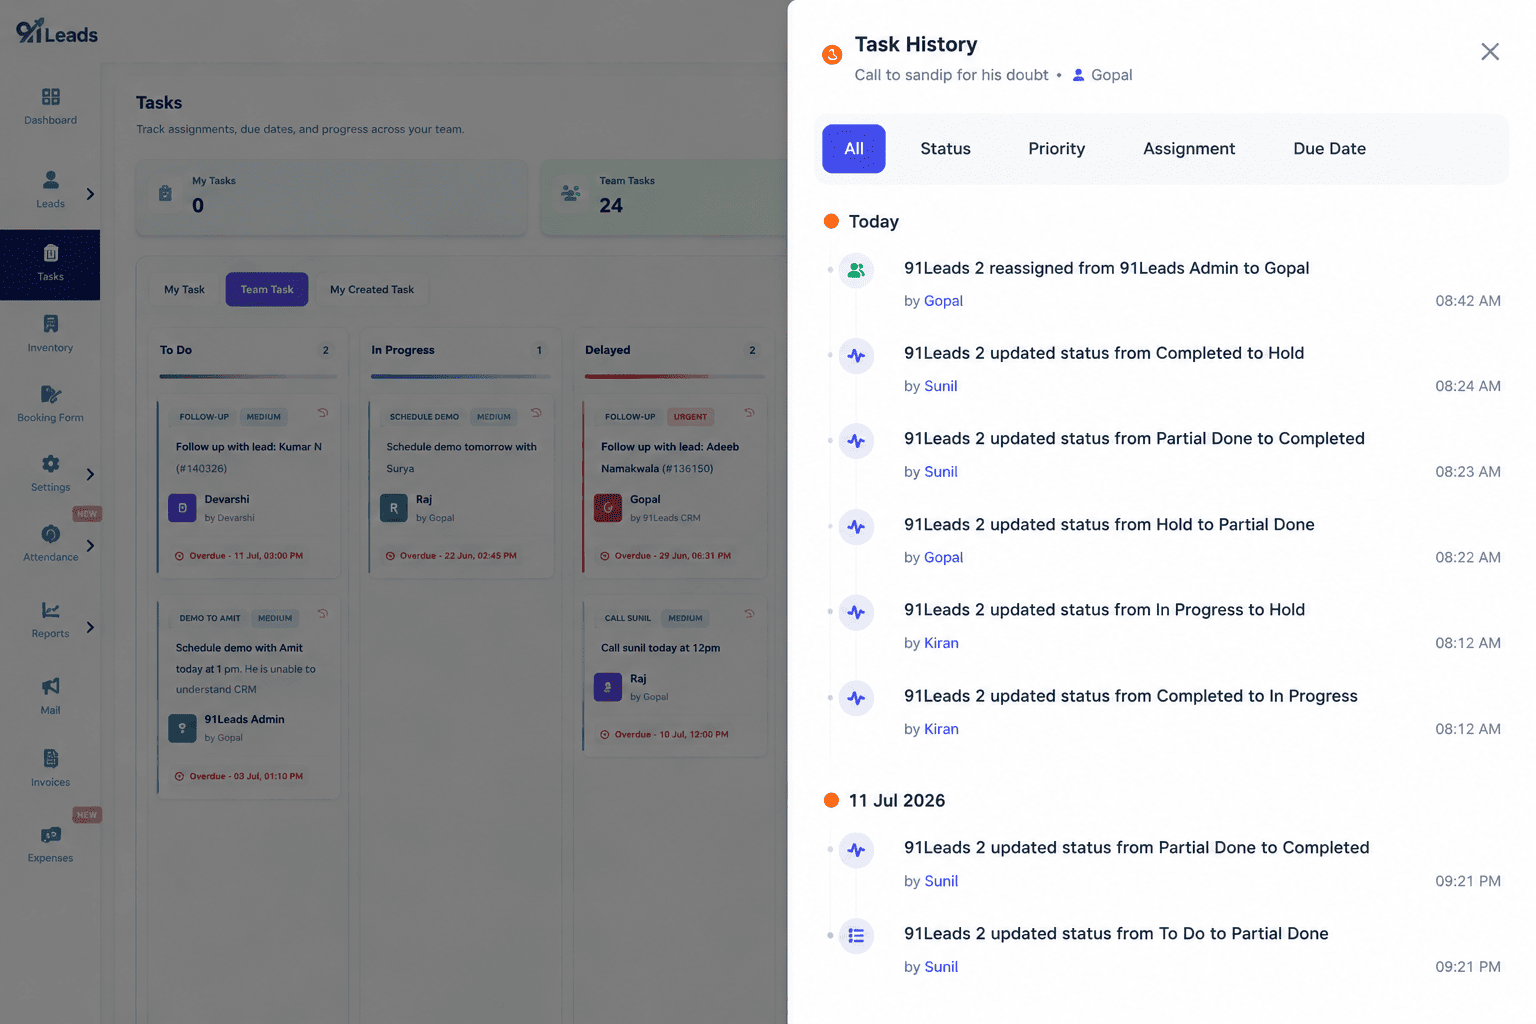The image size is (1536, 1024).
Task: Expand the Leads submenu chevron
Action: [x=90, y=194]
